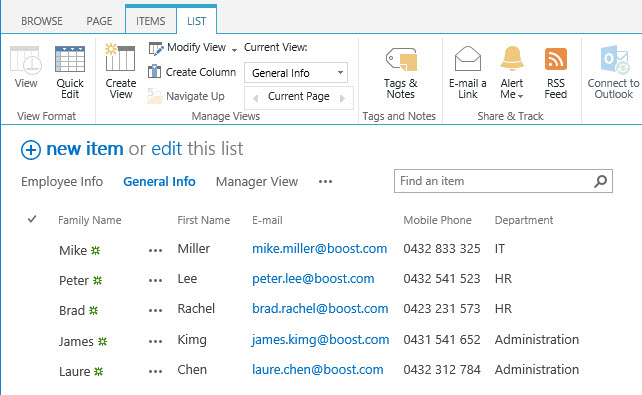Click the Connect to Outlook icon
Screen dimensions: 642x395
coord(614,60)
